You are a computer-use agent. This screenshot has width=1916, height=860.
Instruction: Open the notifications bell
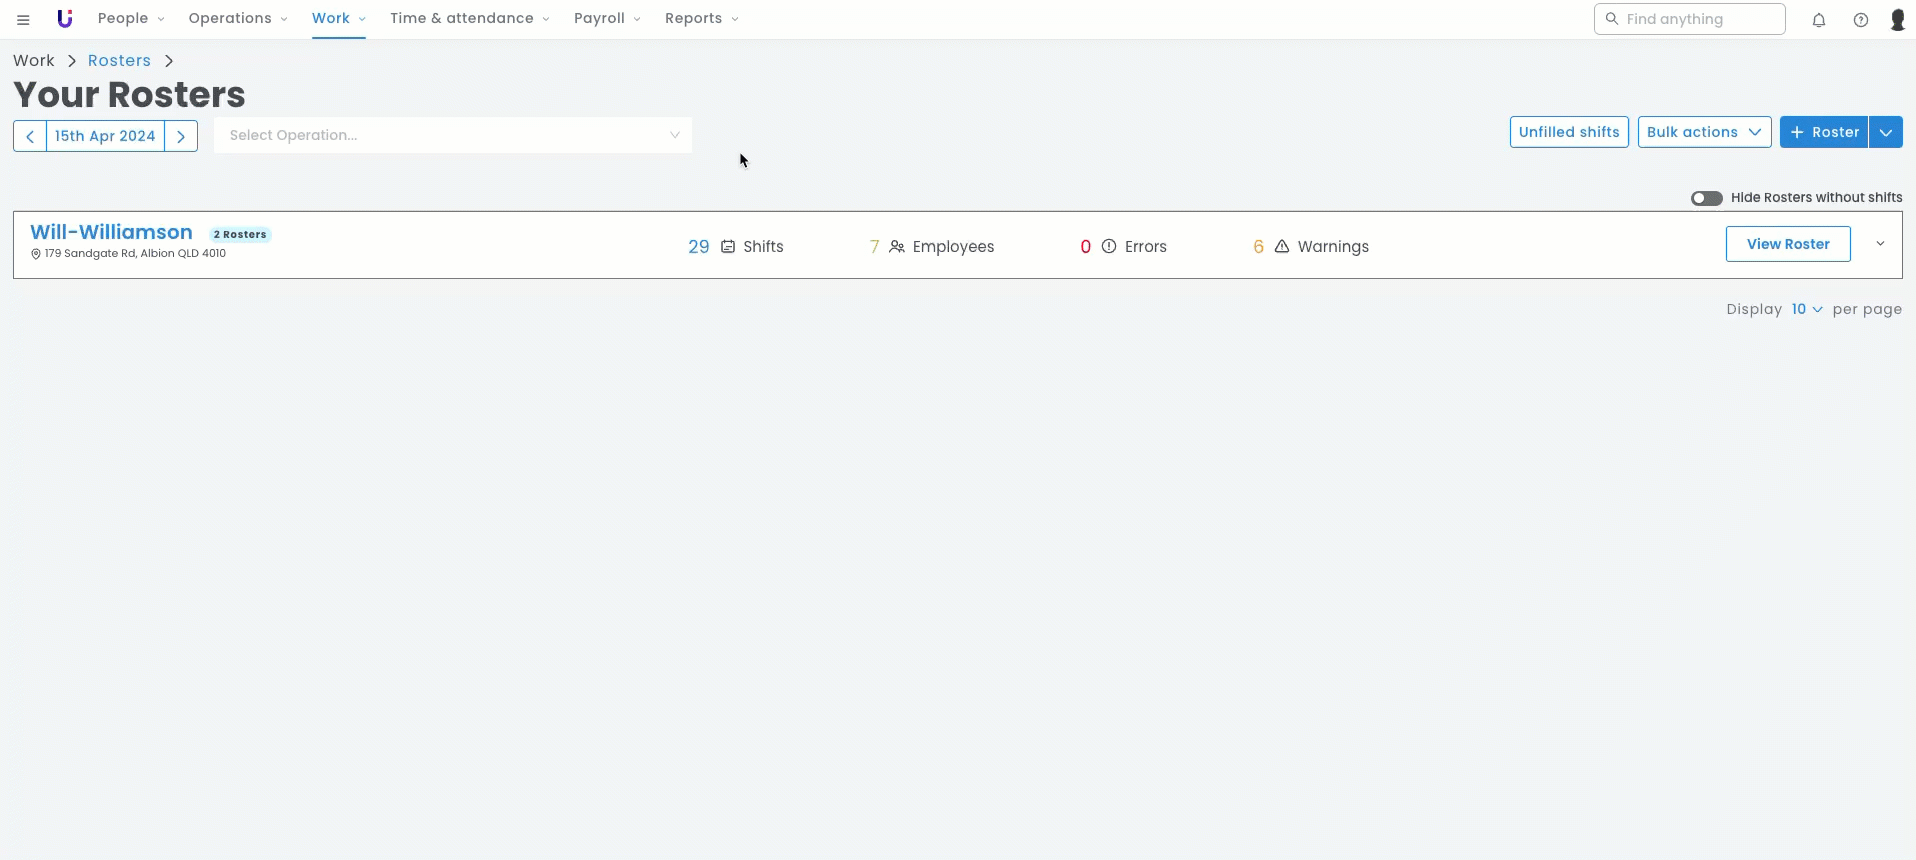click(1819, 20)
